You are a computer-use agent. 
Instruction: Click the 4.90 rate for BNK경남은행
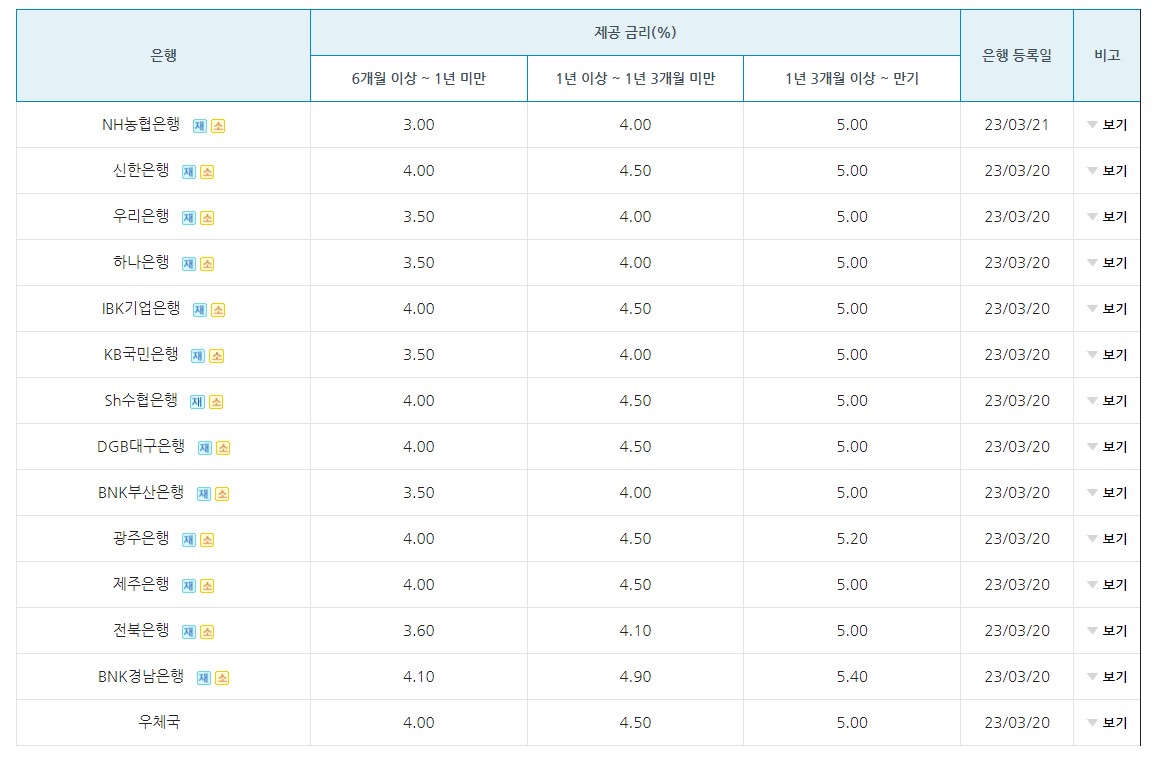tap(636, 676)
